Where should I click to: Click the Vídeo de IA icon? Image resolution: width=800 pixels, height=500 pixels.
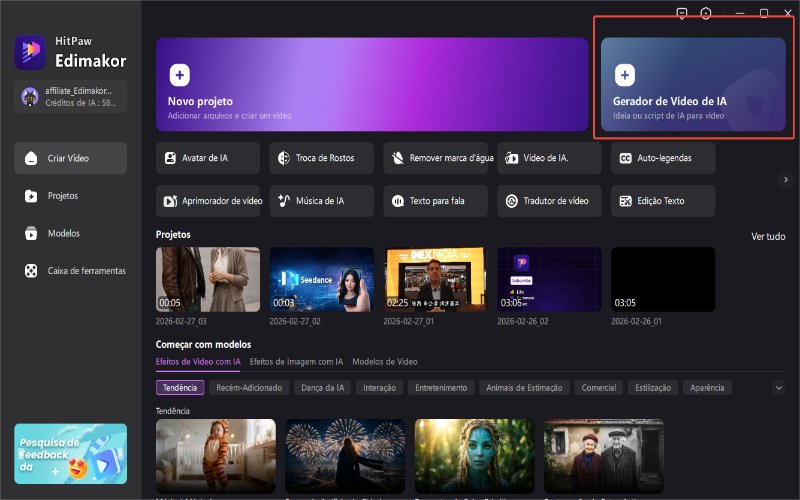pos(512,158)
